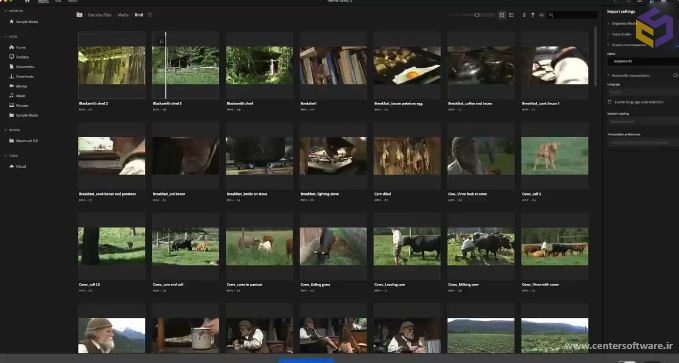Select Corn dried clip thumbnail
This screenshot has height=363, width=679.
407,156
